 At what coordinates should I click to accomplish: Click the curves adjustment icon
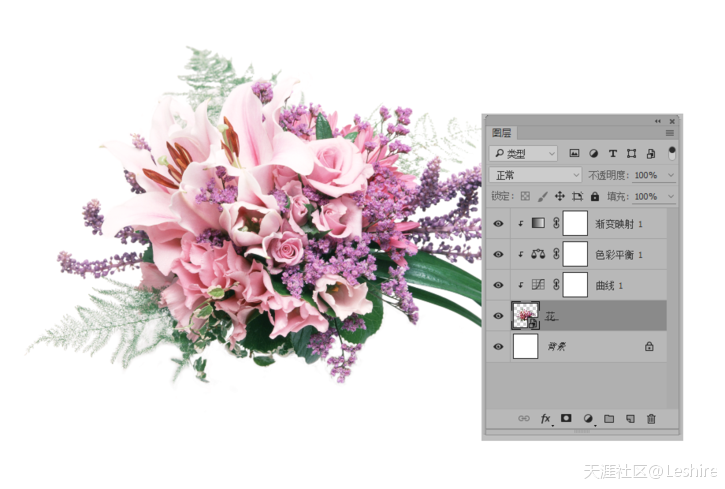(538, 284)
